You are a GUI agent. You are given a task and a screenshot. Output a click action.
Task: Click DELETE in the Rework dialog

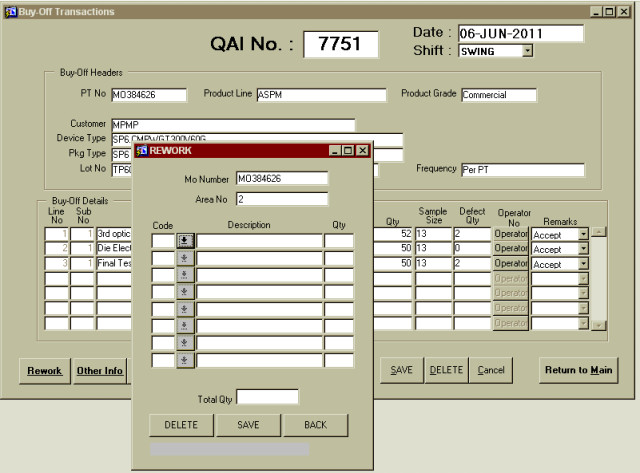(181, 425)
